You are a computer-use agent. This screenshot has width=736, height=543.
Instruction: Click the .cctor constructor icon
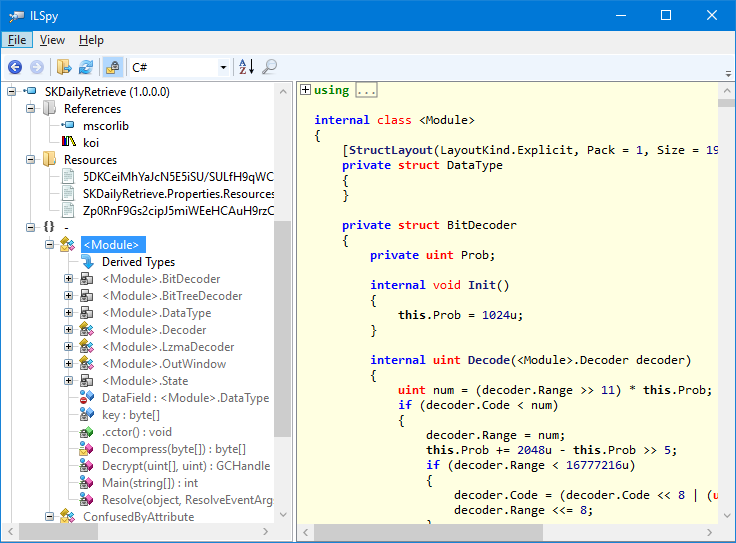(86, 432)
